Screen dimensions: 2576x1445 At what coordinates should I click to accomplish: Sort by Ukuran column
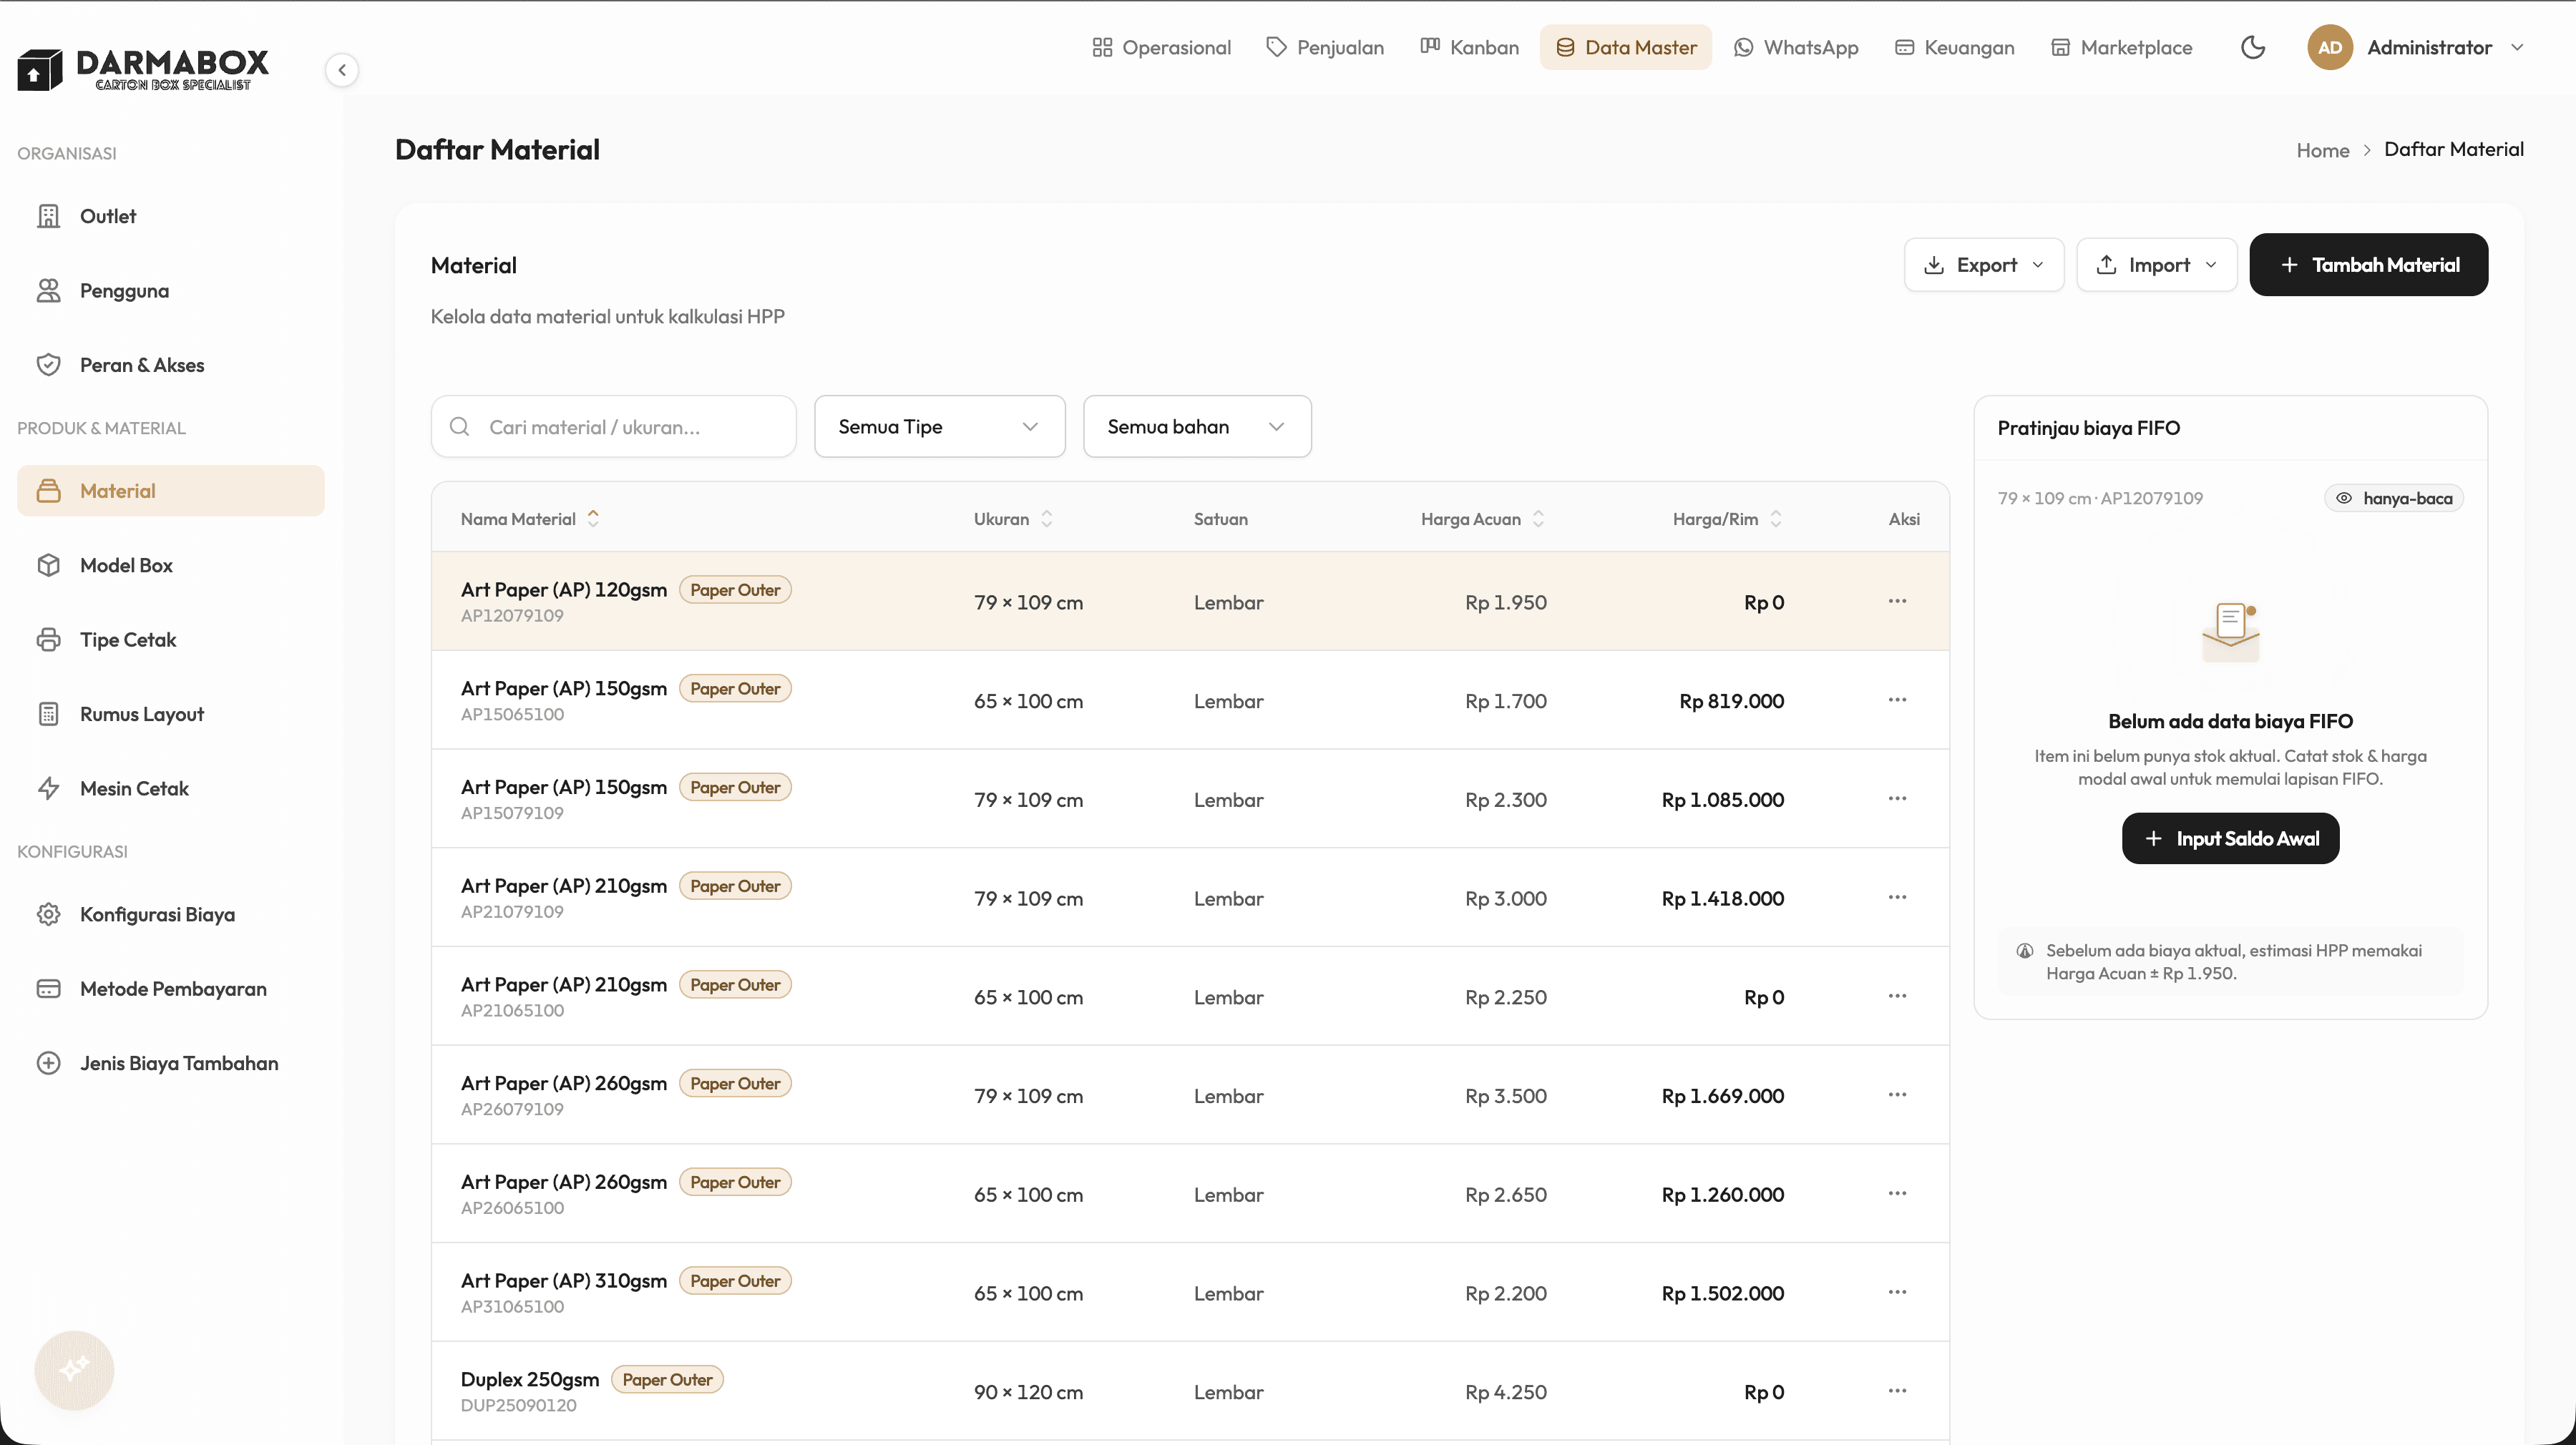(x=1013, y=519)
